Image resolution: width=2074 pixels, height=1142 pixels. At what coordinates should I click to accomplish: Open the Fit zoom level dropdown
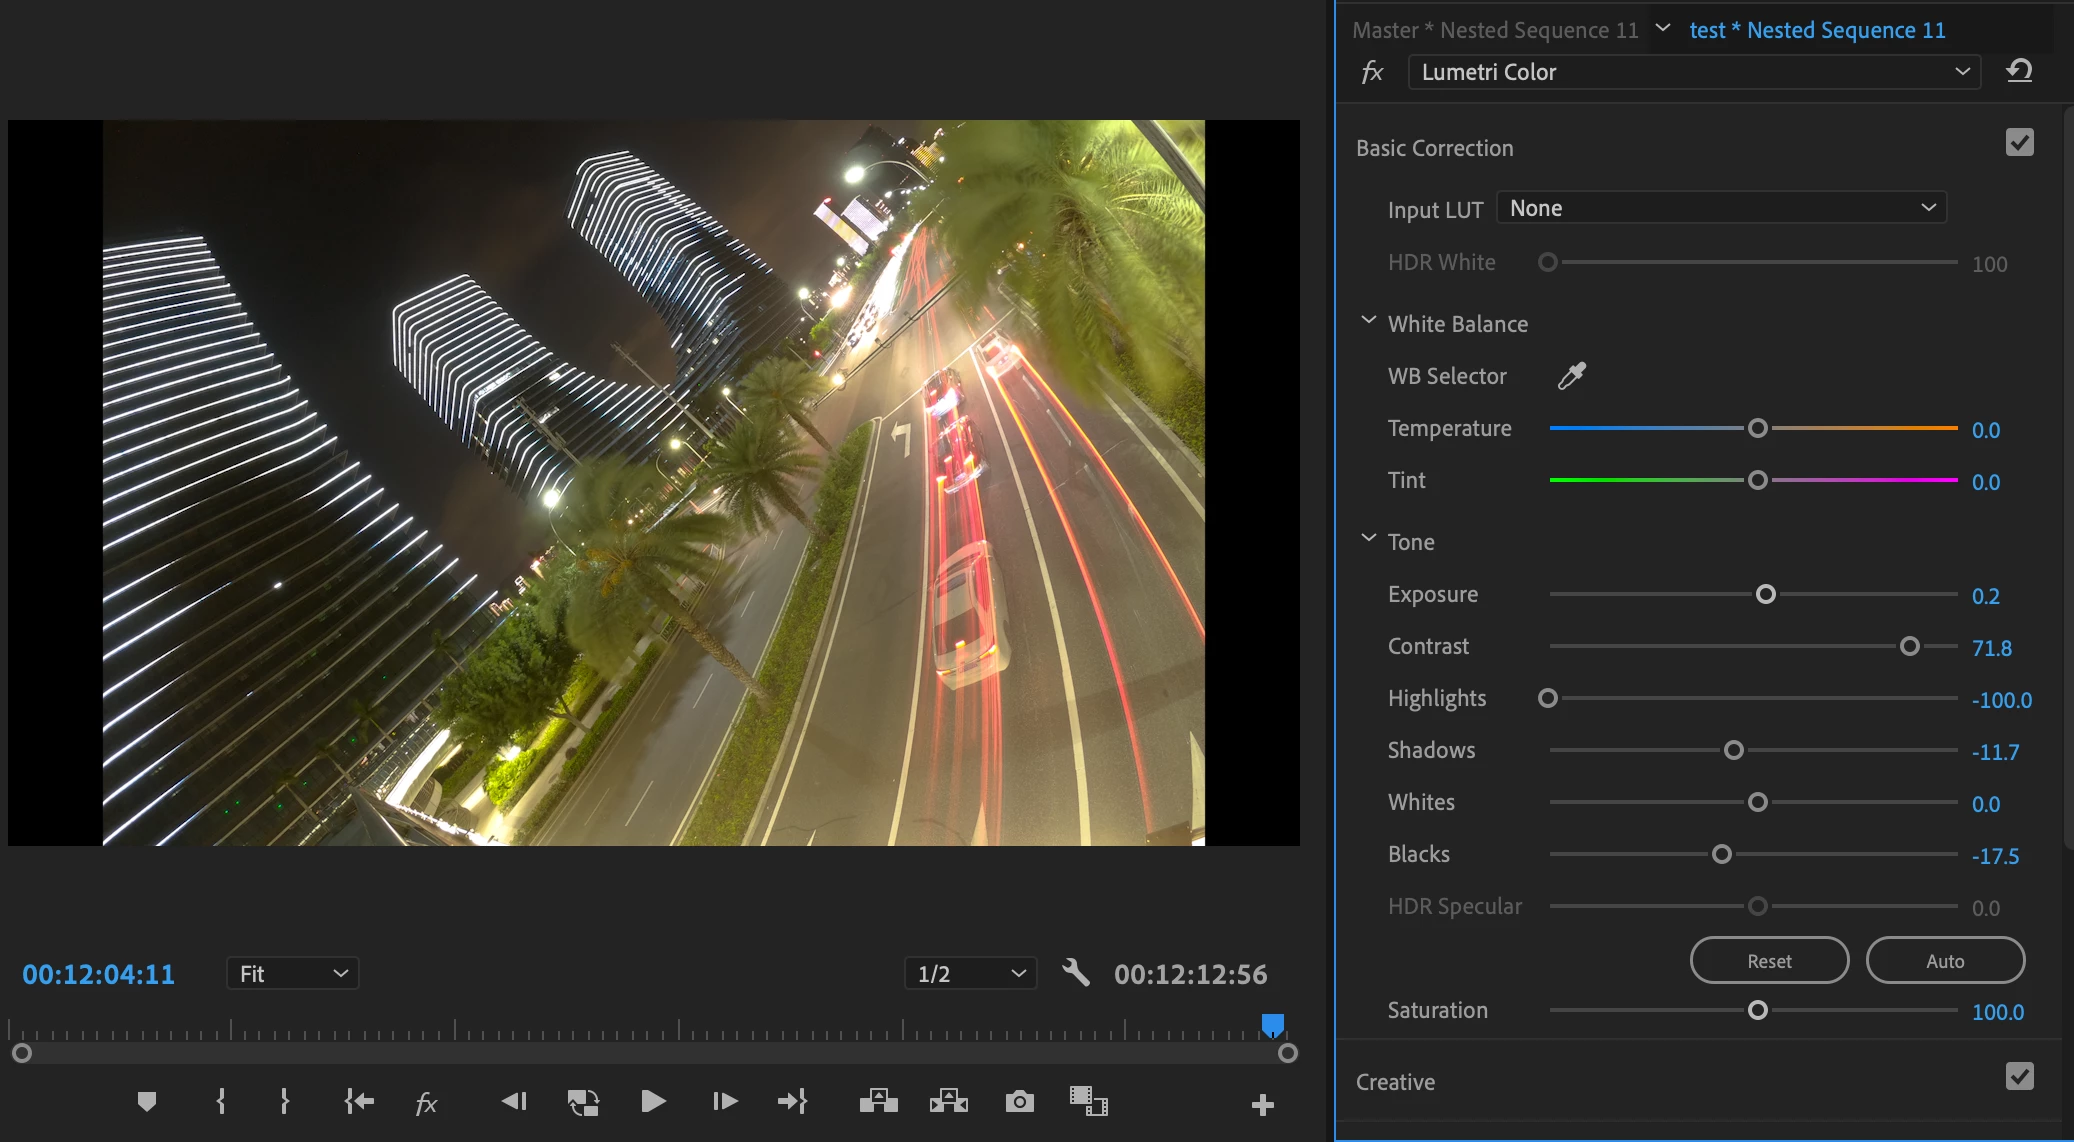coord(293,973)
